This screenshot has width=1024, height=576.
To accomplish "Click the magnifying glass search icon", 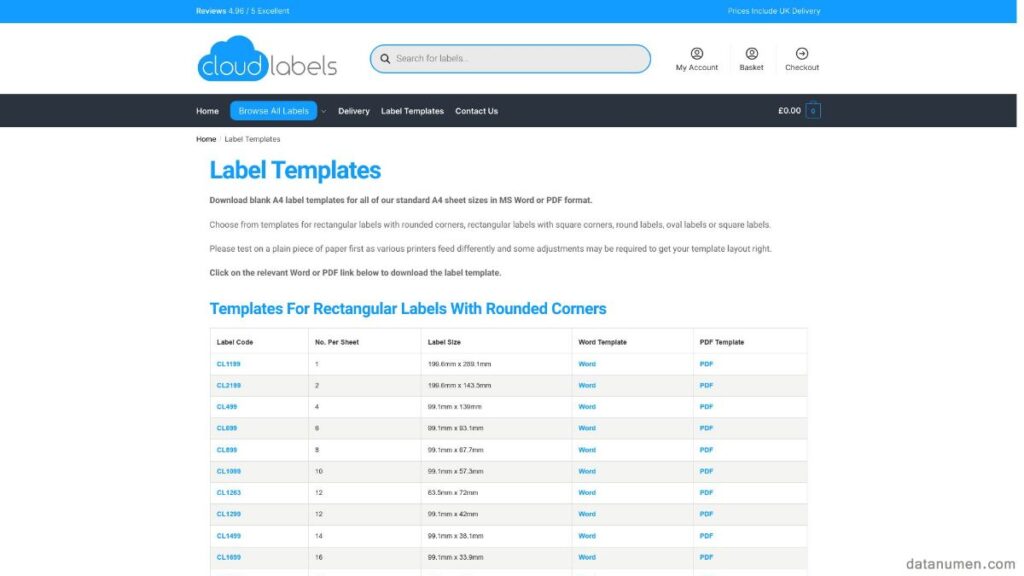I will click(x=386, y=59).
